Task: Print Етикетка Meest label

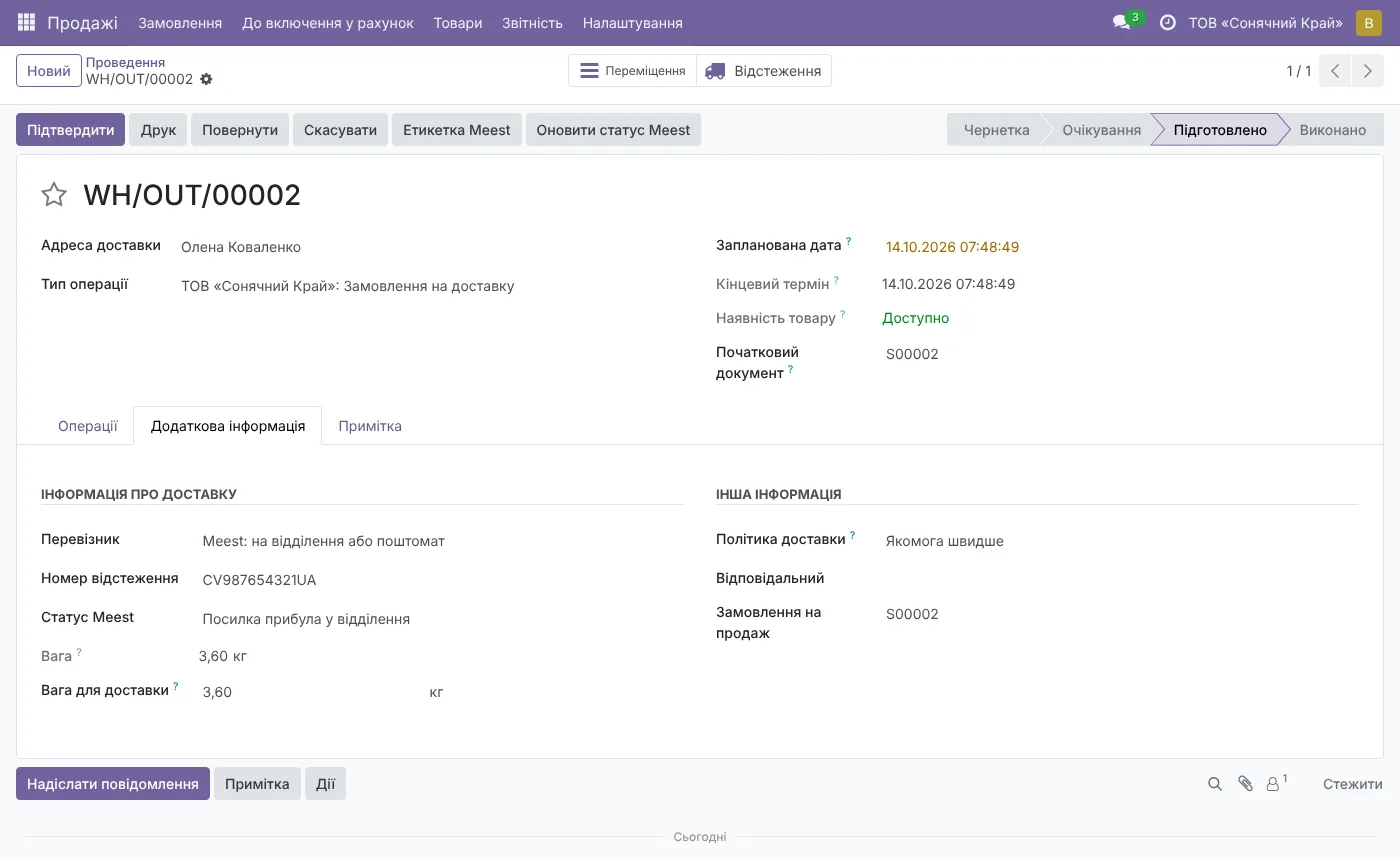Action: (x=457, y=130)
